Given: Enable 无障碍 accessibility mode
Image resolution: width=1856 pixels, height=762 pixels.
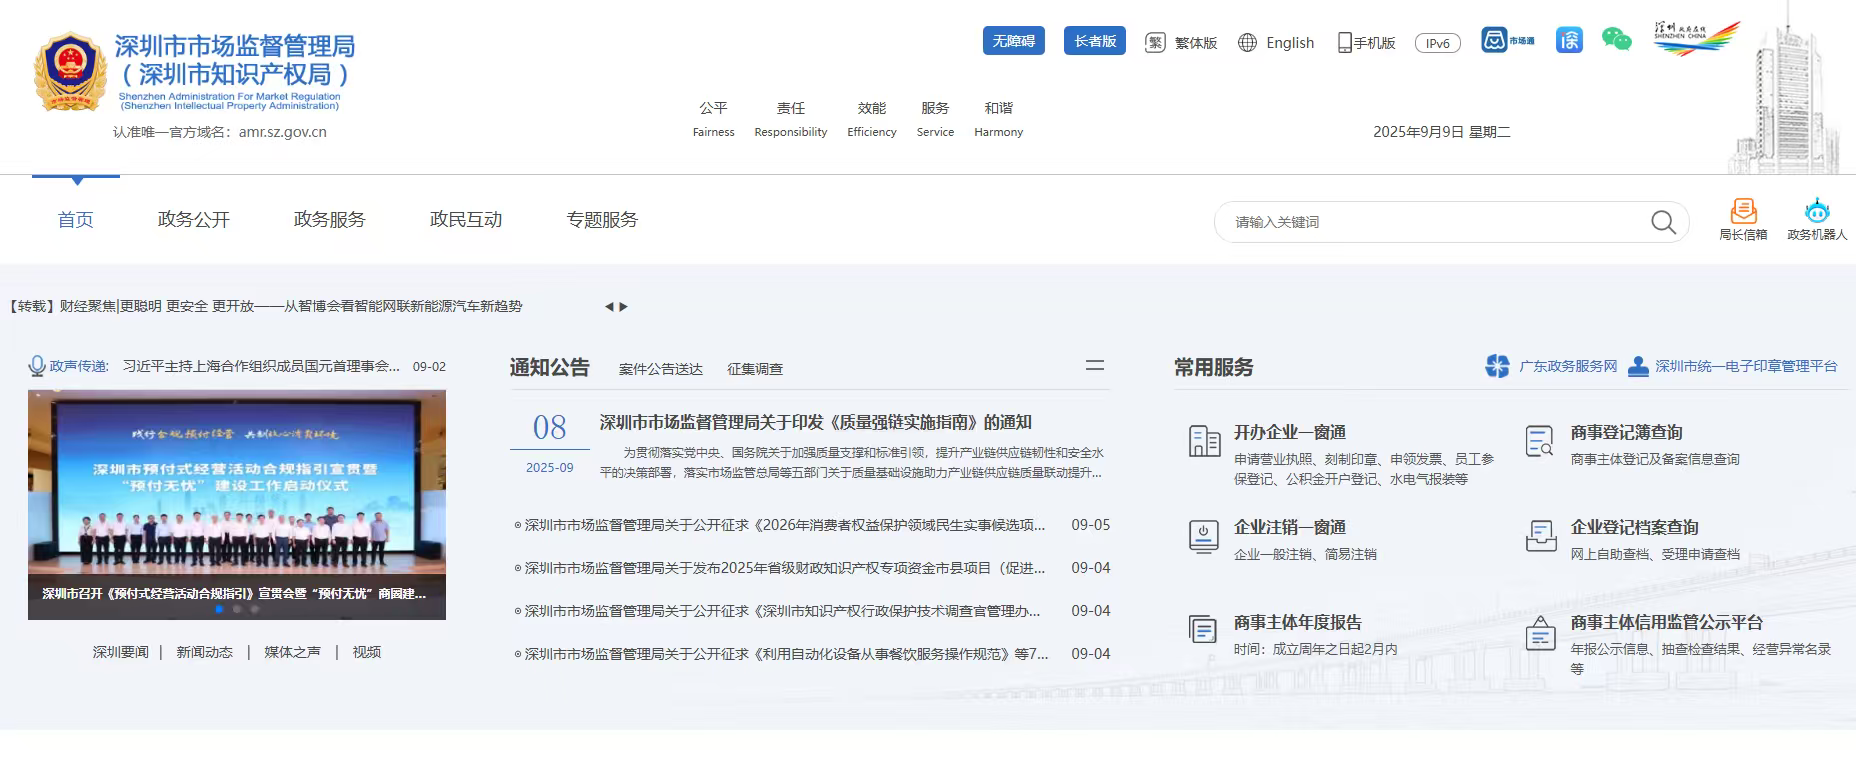Looking at the screenshot, I should (1013, 41).
